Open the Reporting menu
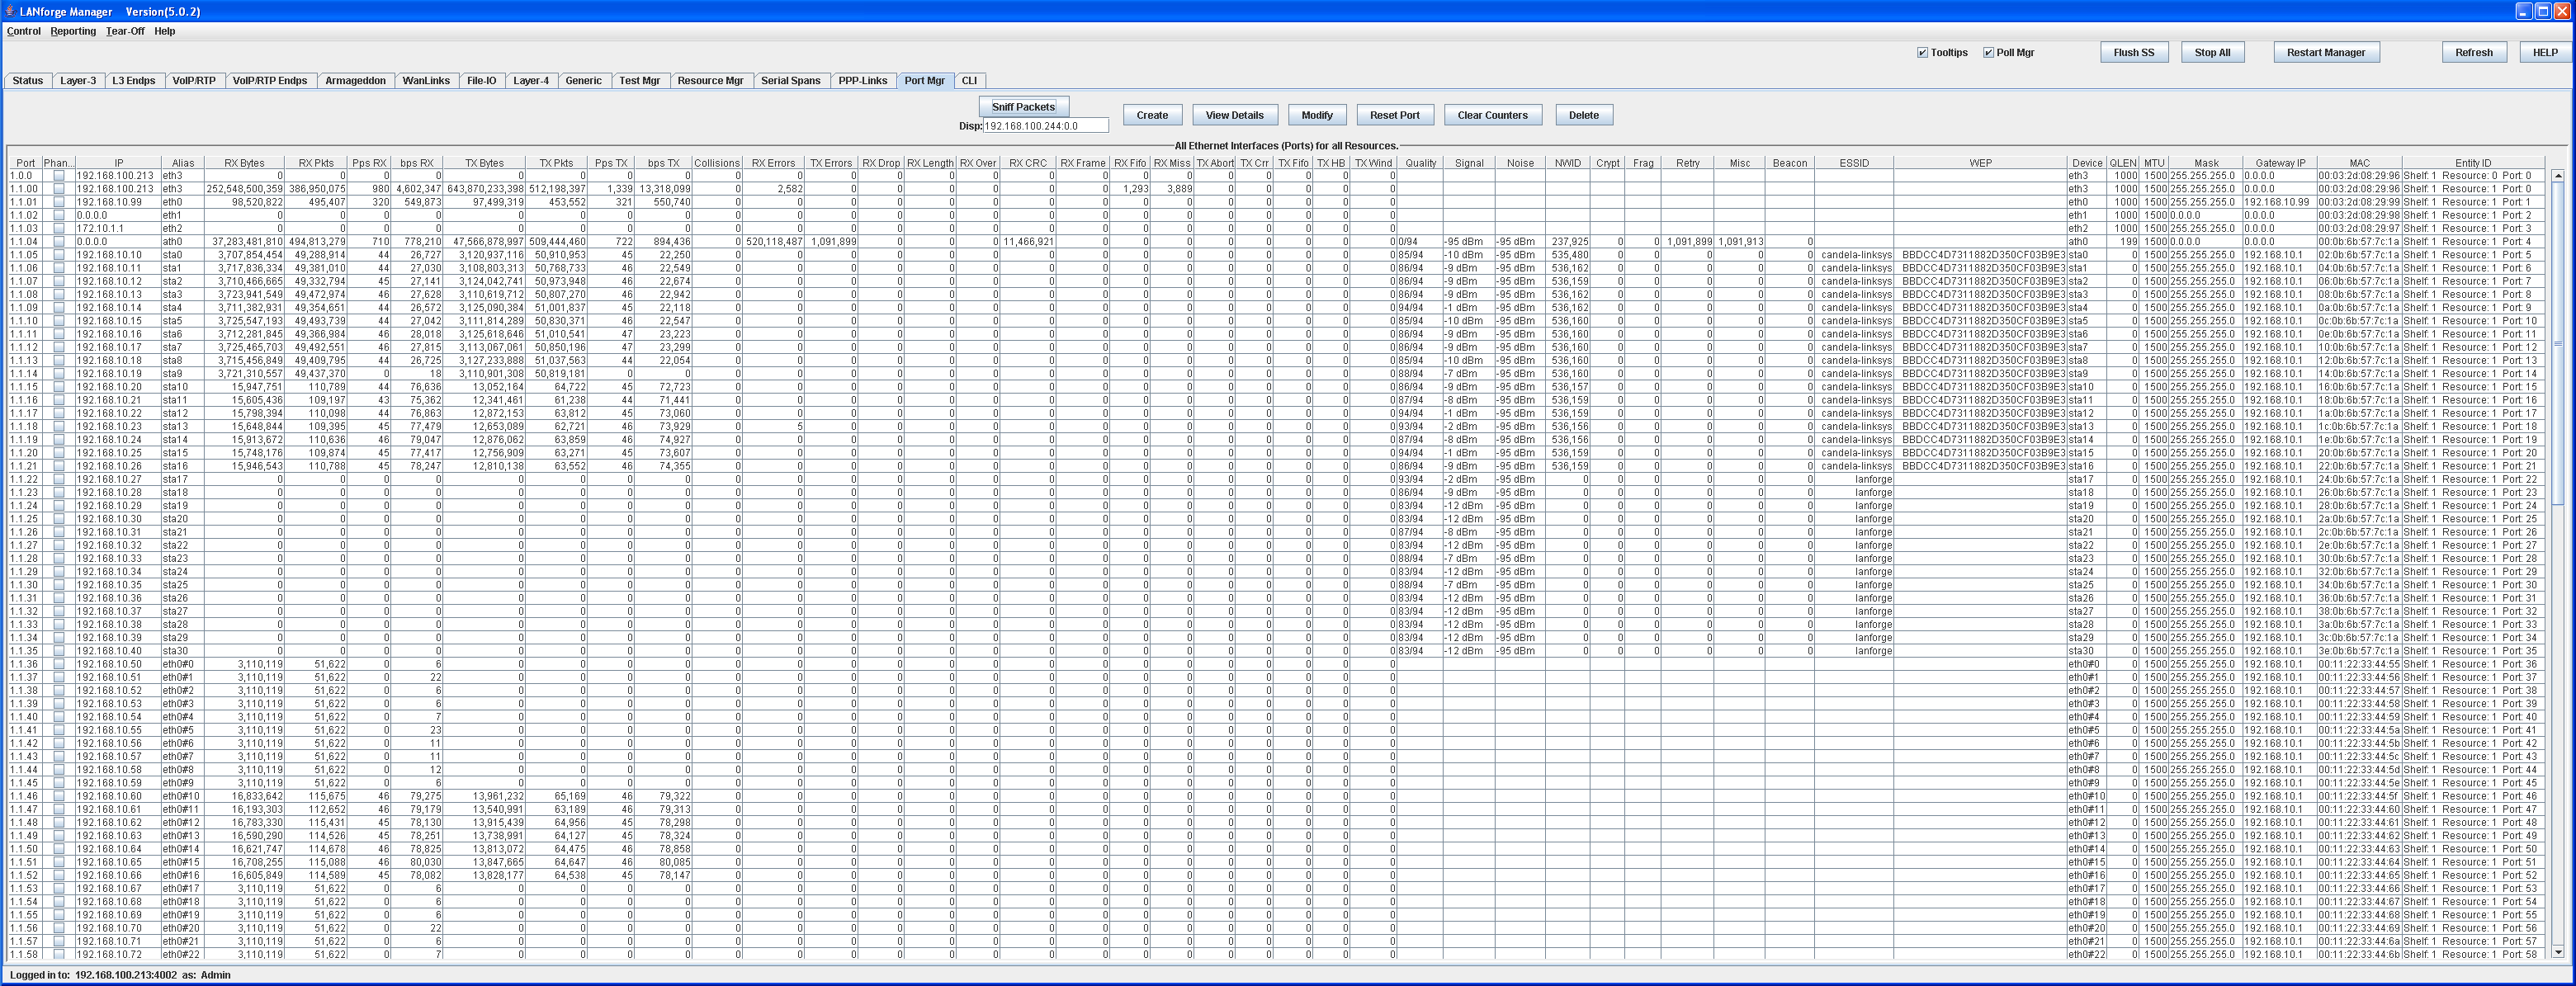The width and height of the screenshot is (2576, 986). pyautogui.click(x=73, y=31)
